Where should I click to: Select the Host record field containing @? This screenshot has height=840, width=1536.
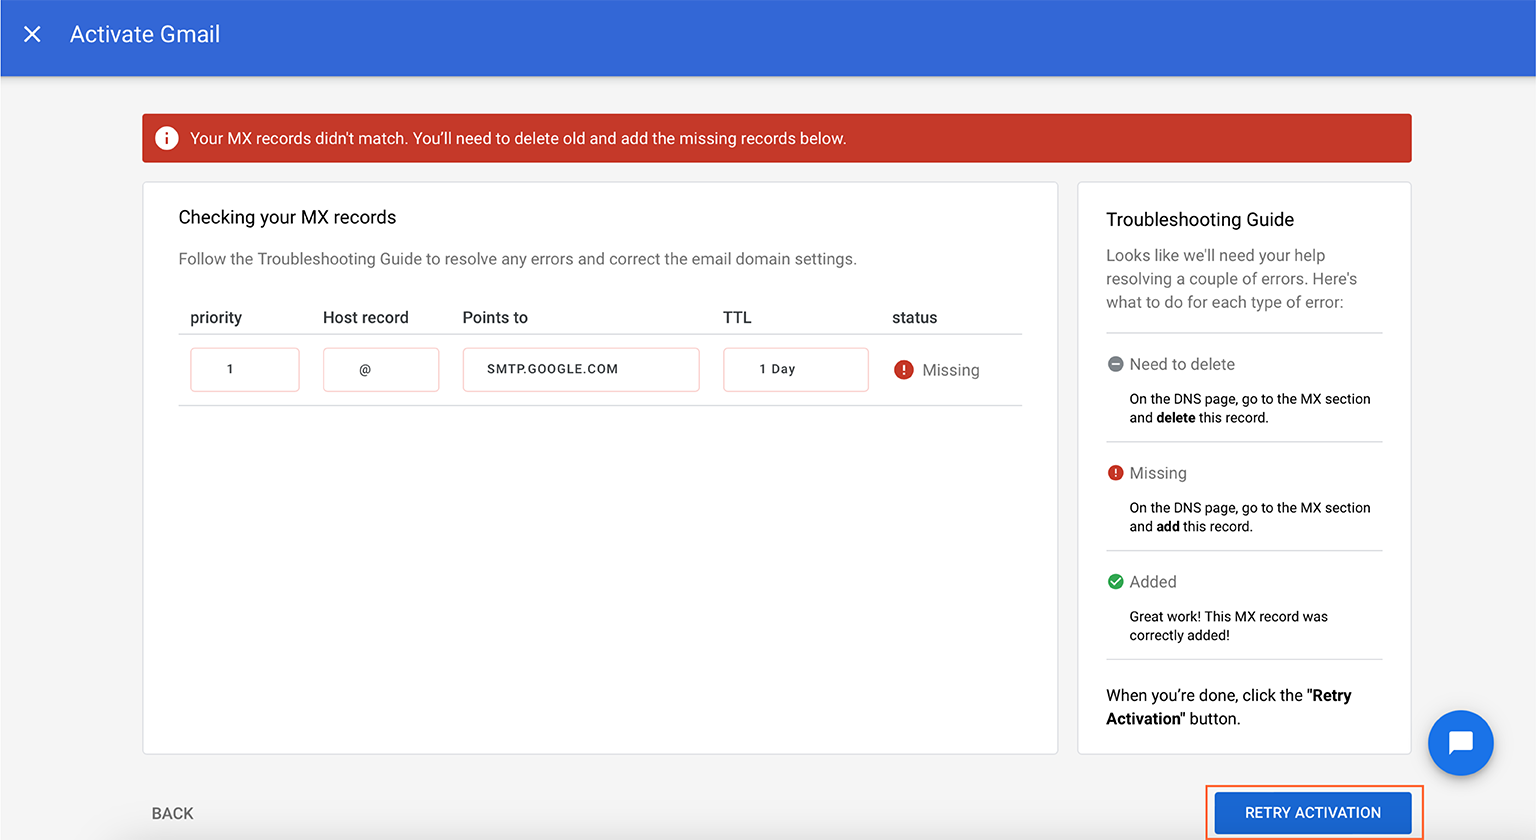pos(381,369)
